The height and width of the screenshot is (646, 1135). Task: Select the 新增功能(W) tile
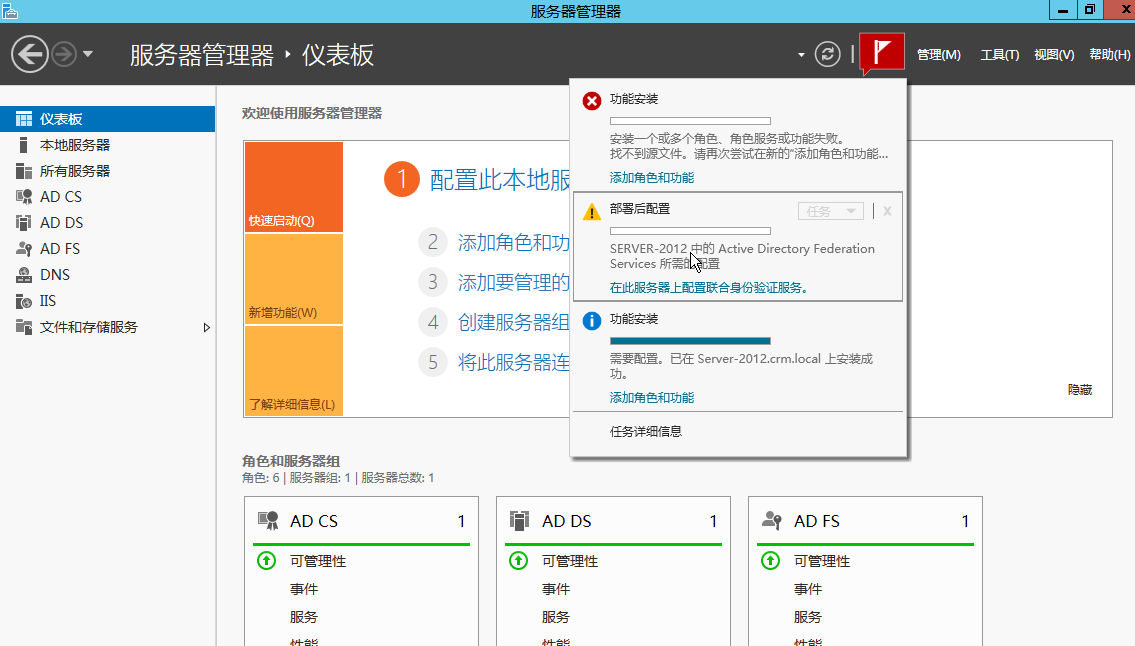coord(294,279)
